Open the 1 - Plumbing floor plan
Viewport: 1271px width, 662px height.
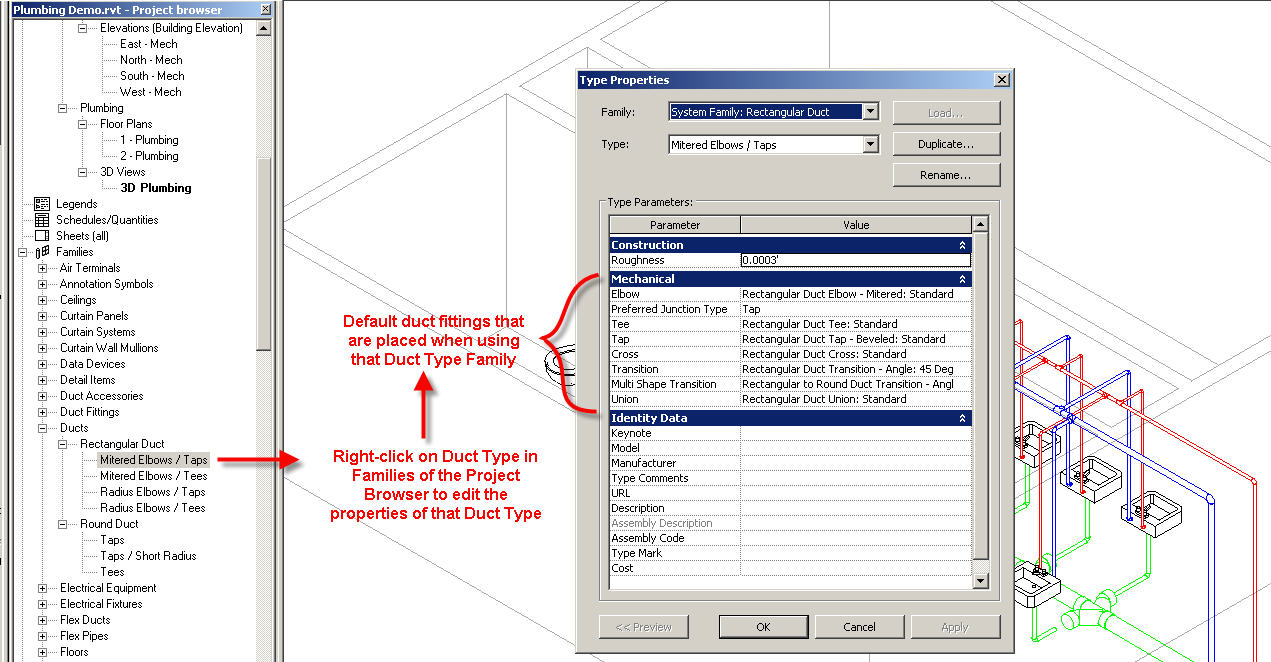point(149,140)
